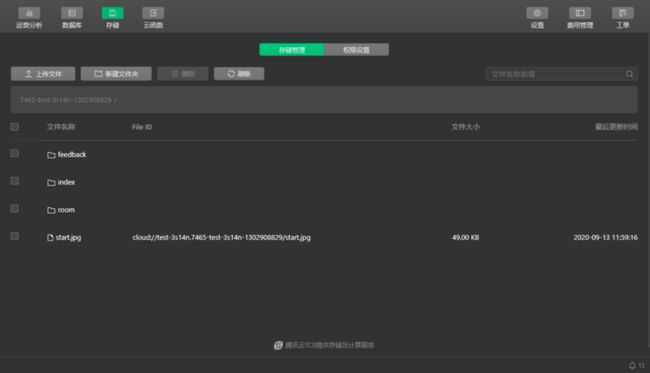Screen dimensions: 650x373
Task: Click the File ID cloud://test-3s14n... start.jpg
Action: (221, 237)
